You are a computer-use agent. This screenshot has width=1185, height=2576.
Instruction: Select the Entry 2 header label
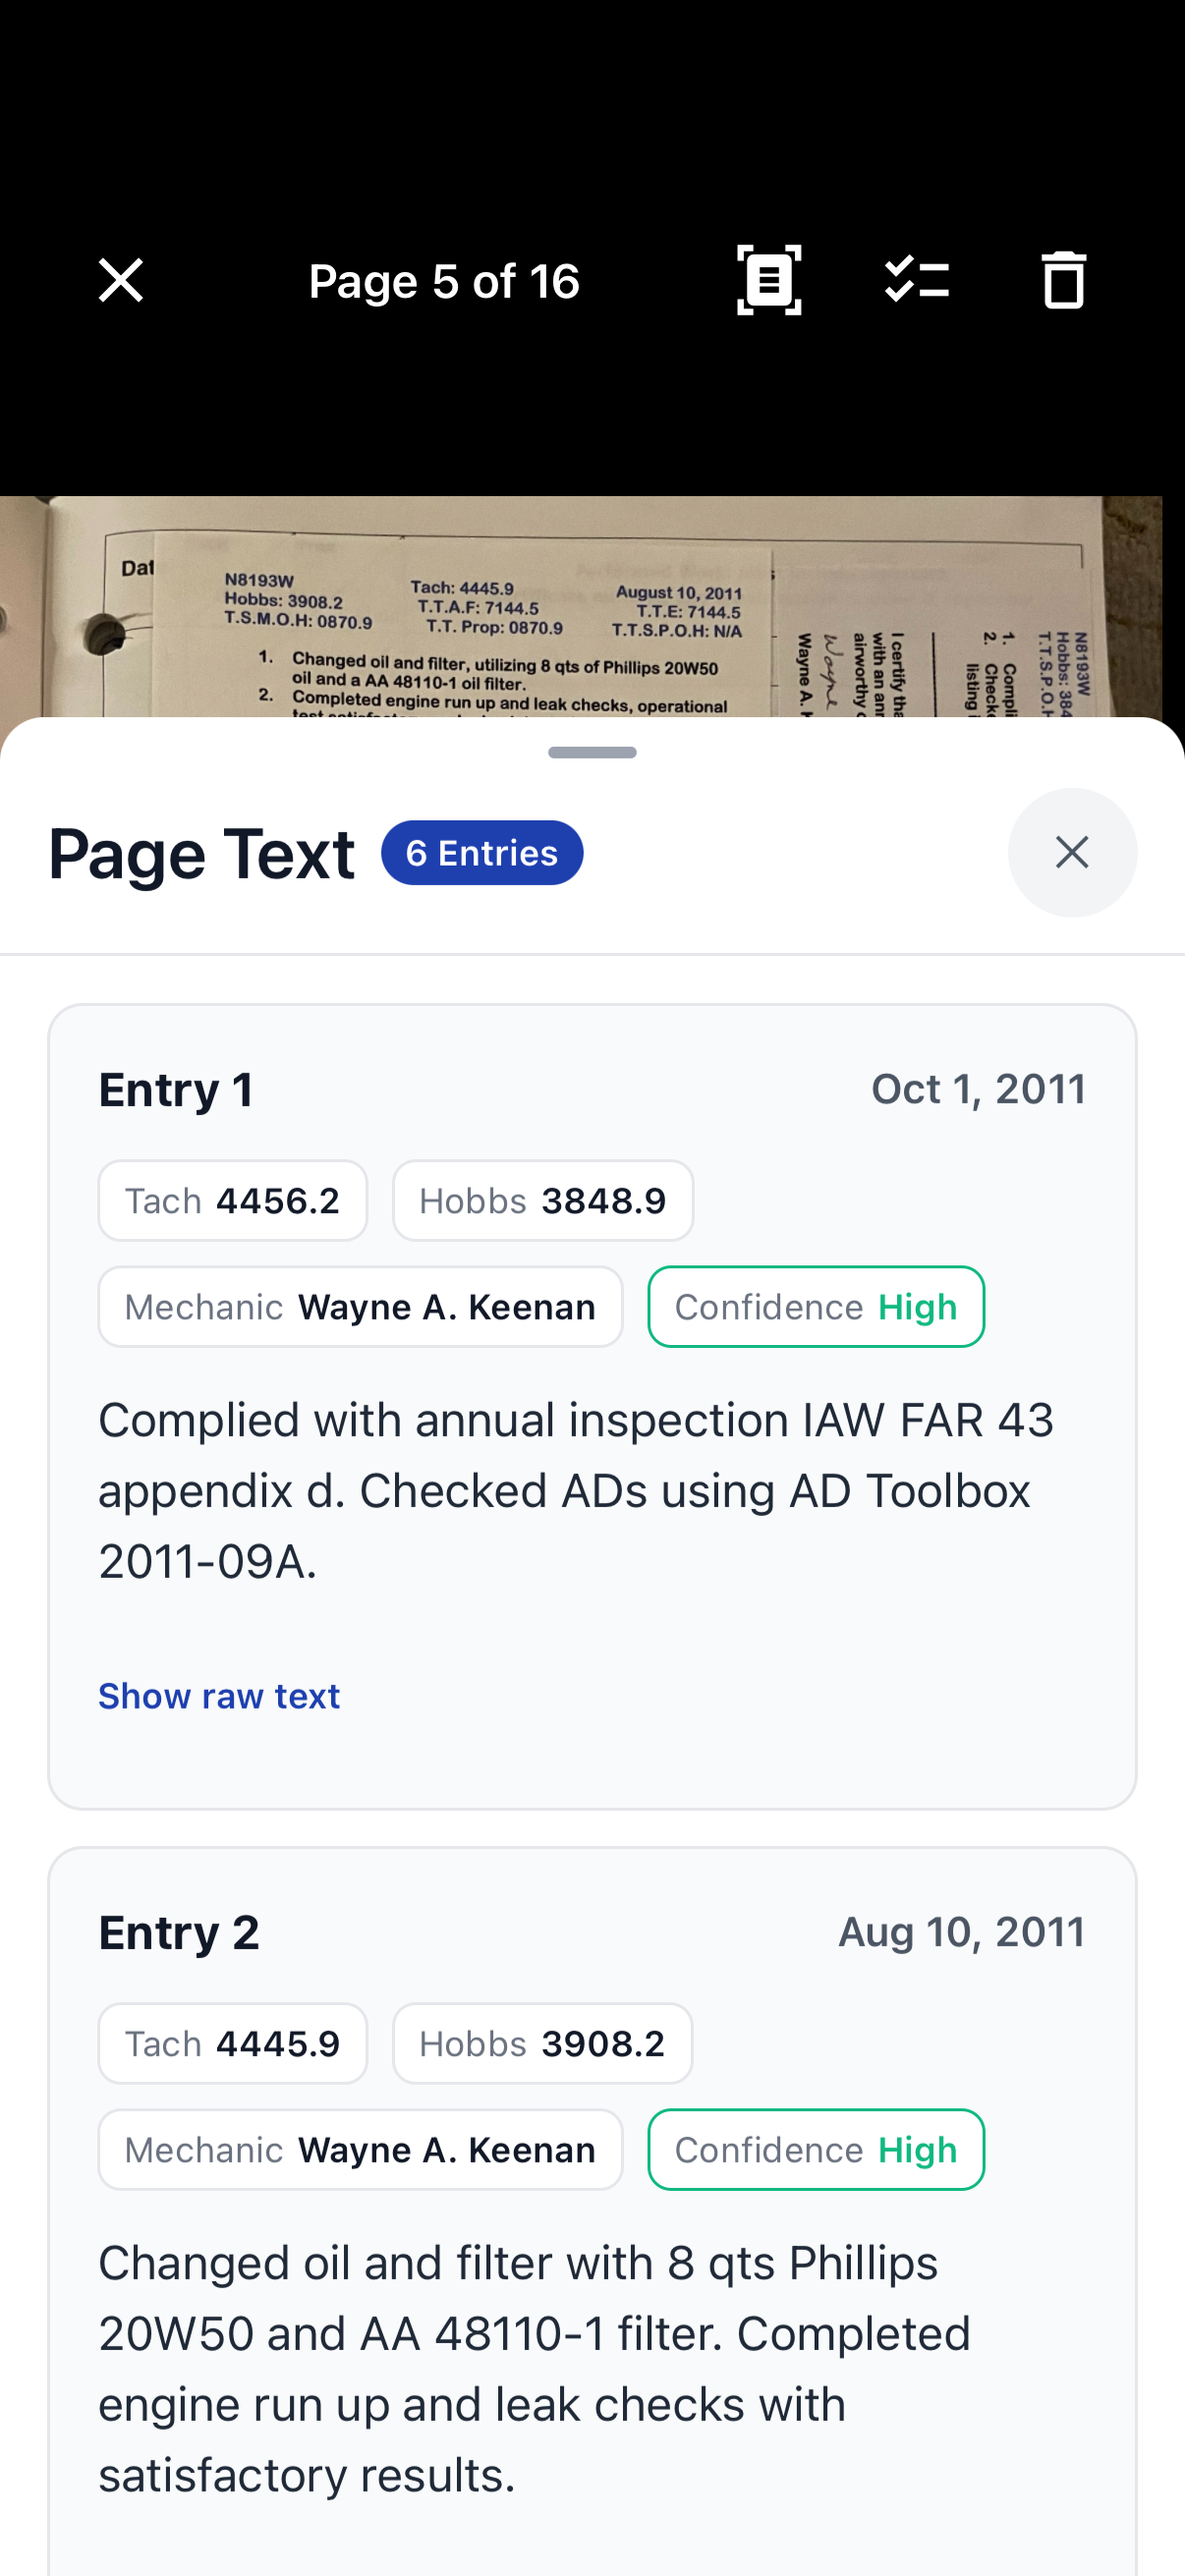(178, 1932)
